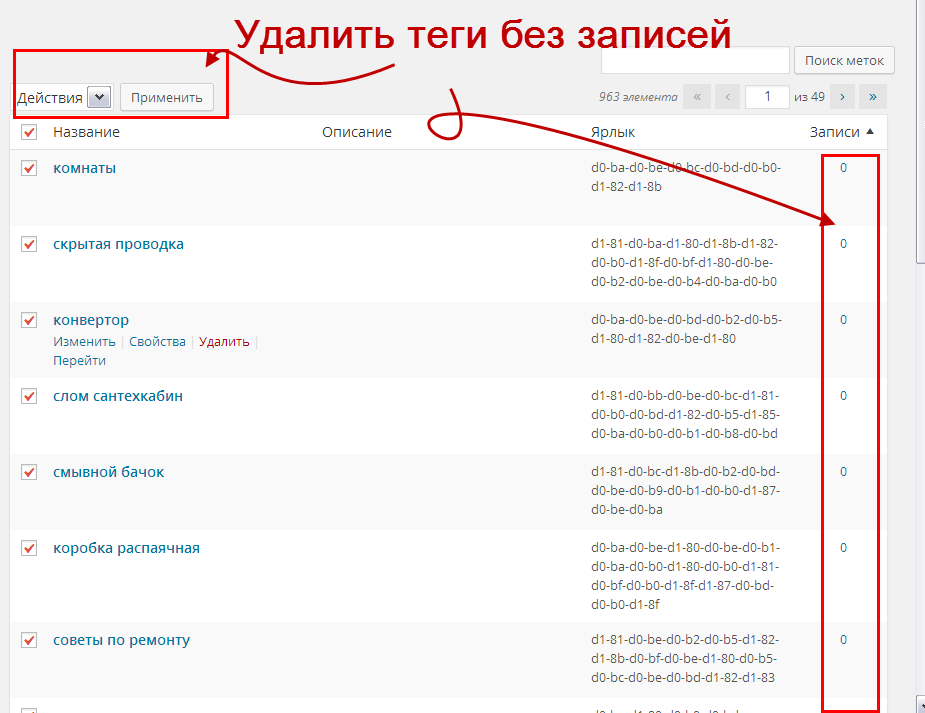Sort by Записи column header
The image size is (925, 713).
(834, 132)
